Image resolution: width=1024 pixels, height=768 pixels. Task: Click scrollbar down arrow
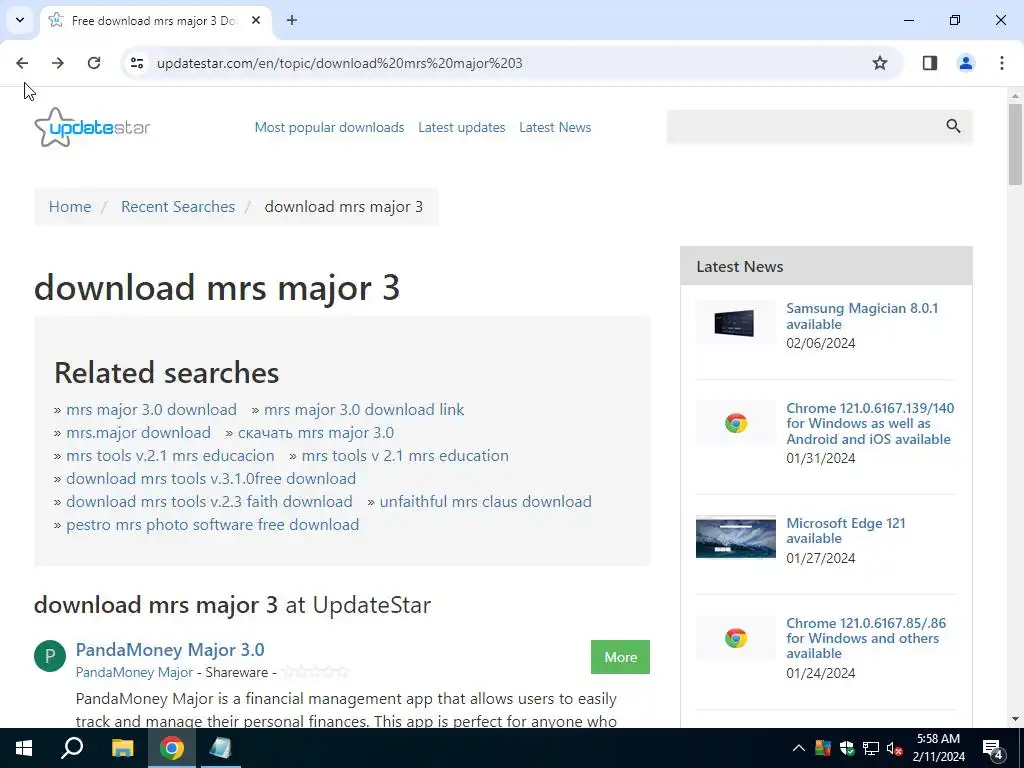pos(1015,719)
